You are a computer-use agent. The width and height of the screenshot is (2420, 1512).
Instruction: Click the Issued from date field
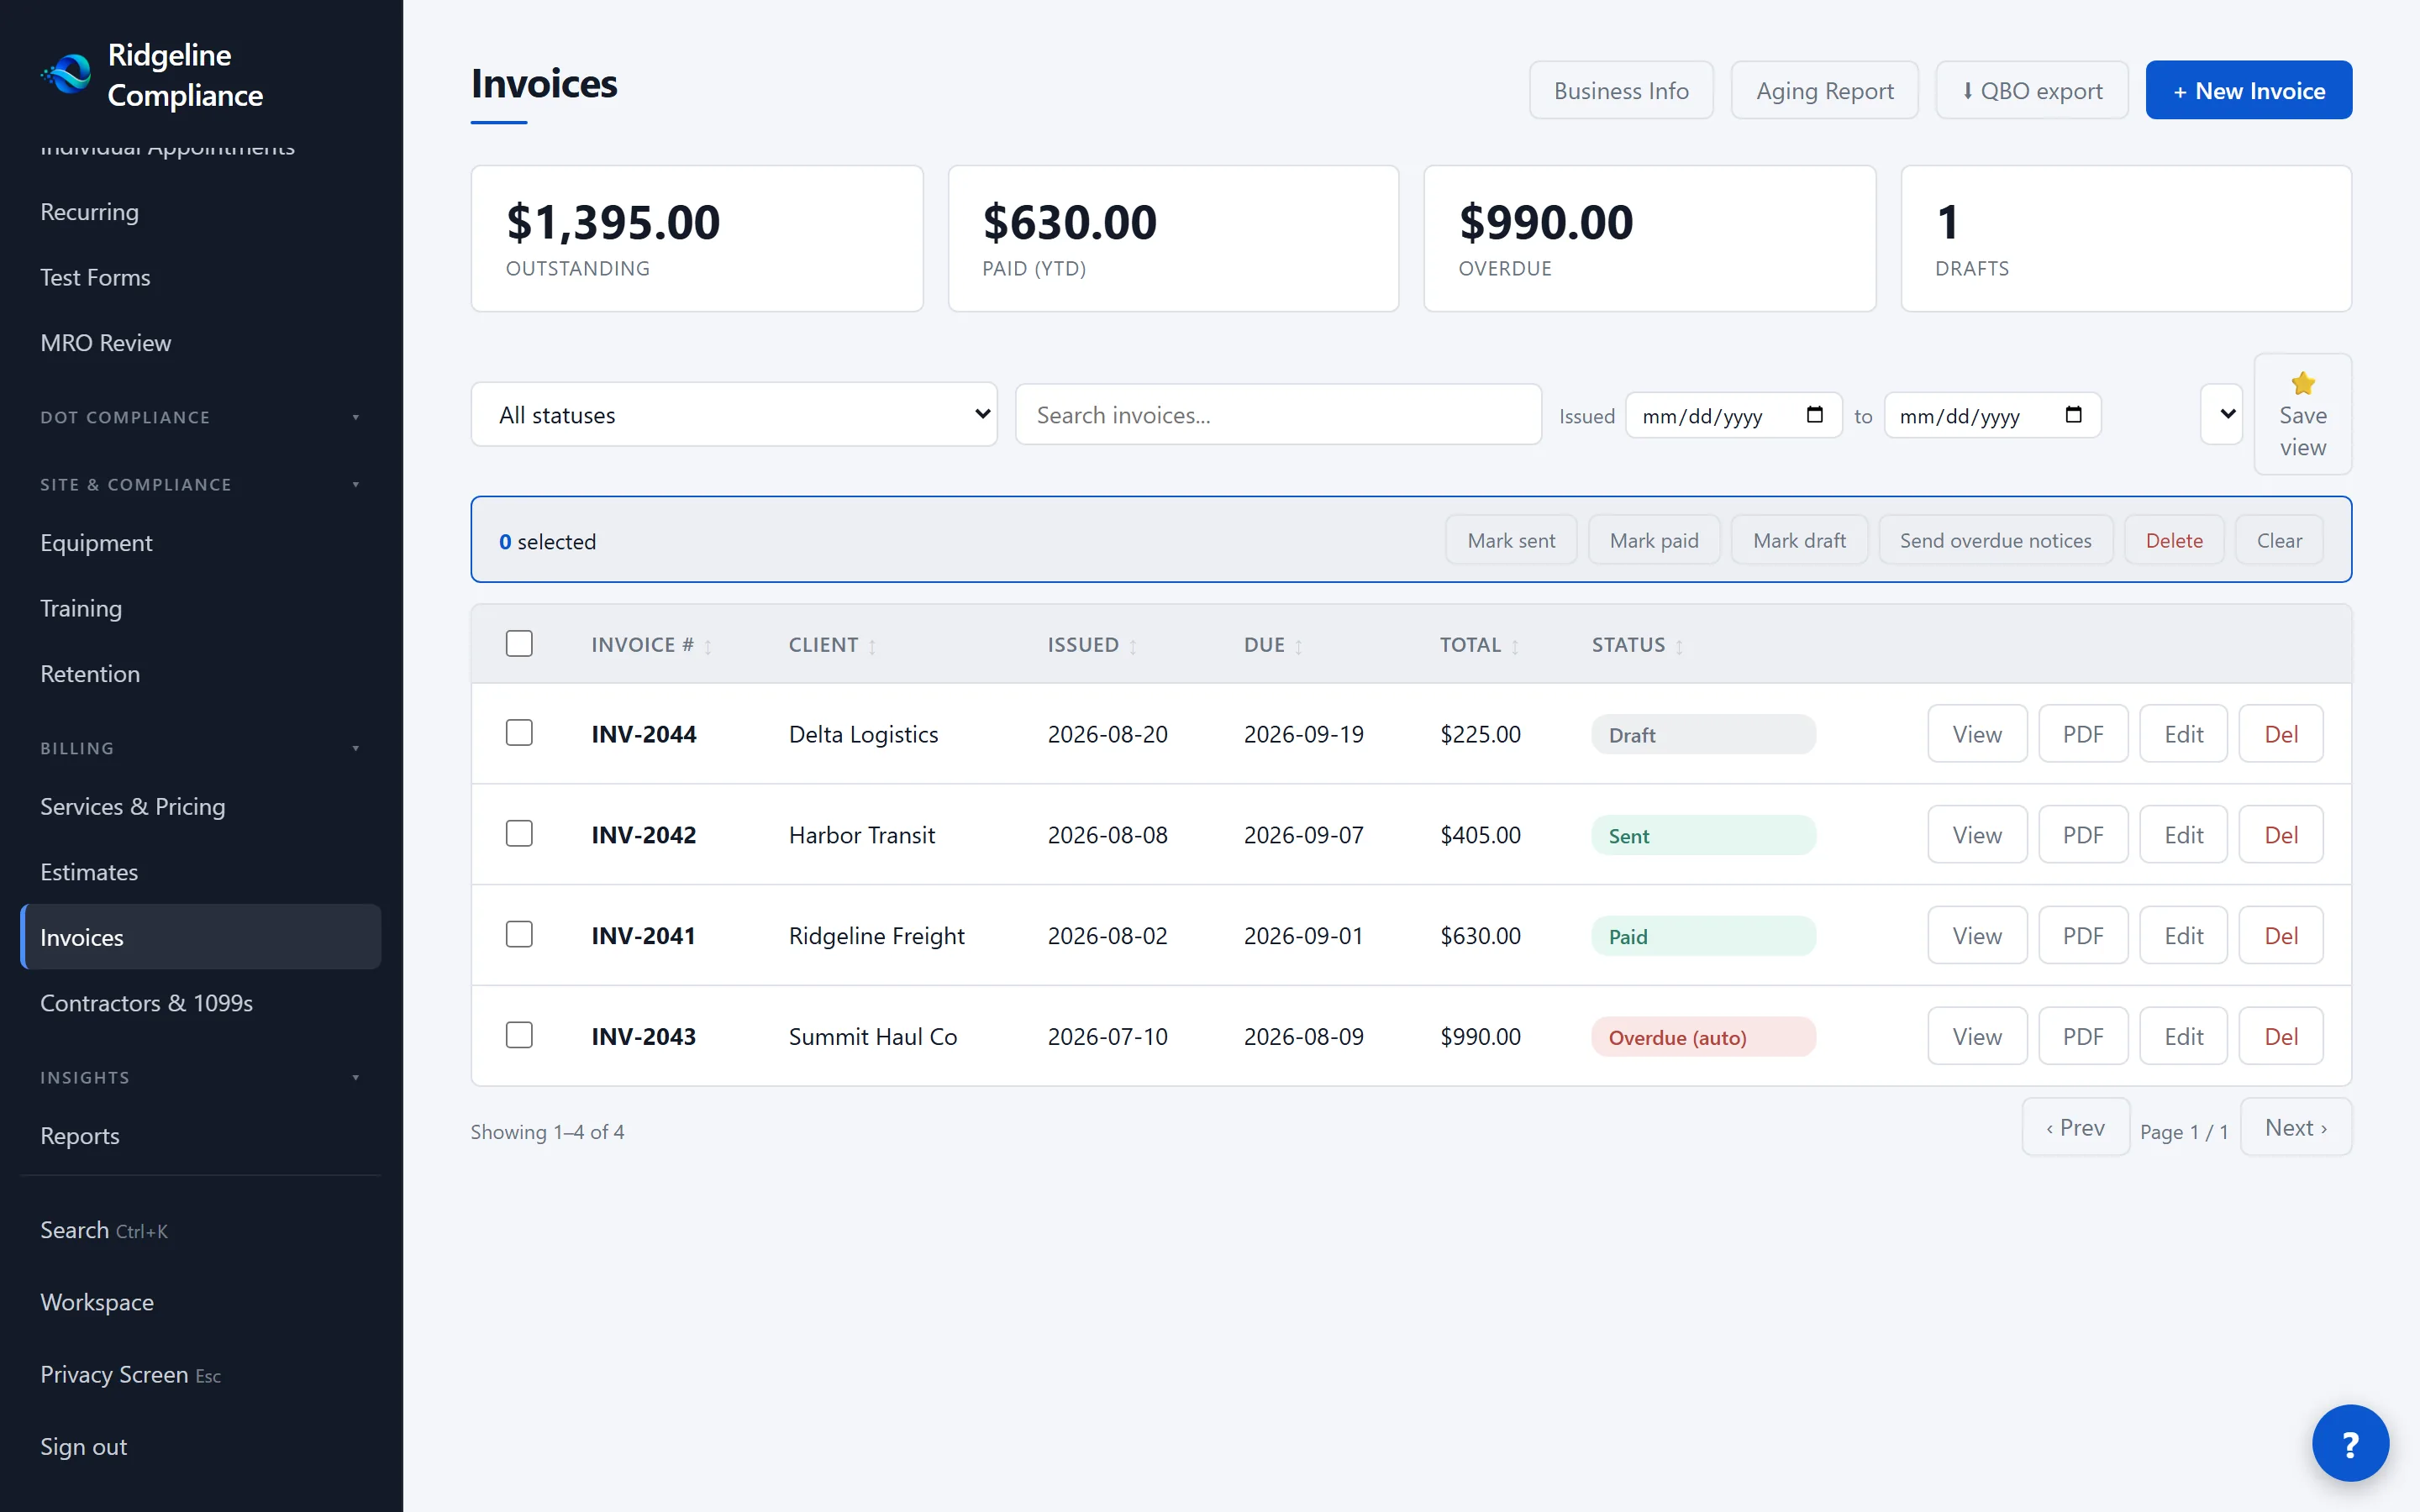pyautogui.click(x=1734, y=415)
